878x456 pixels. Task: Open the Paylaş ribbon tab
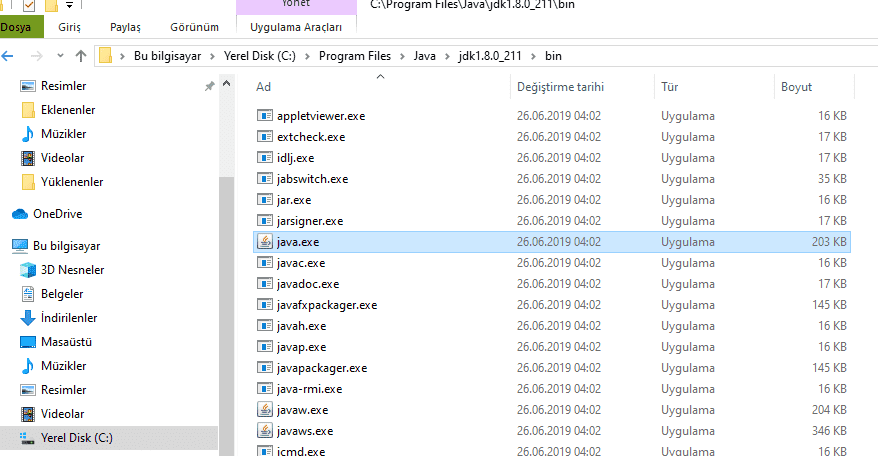pos(125,27)
